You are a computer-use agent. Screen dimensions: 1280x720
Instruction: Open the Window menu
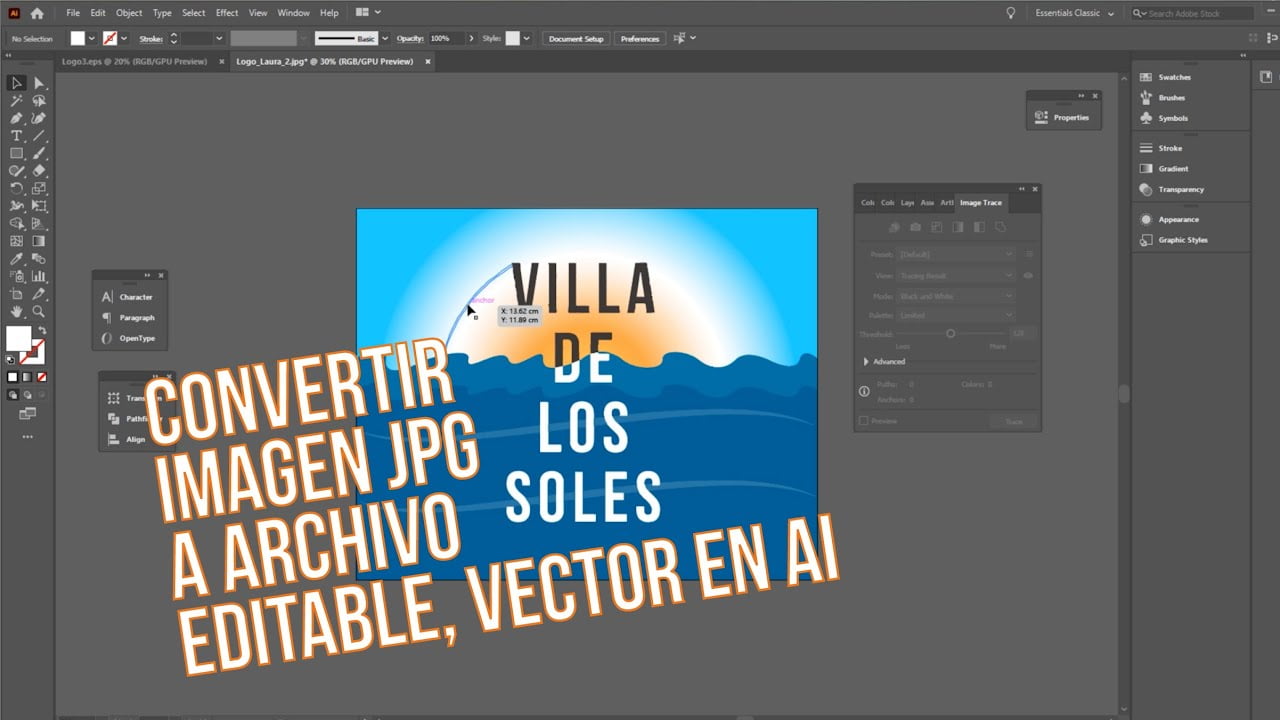(x=292, y=12)
